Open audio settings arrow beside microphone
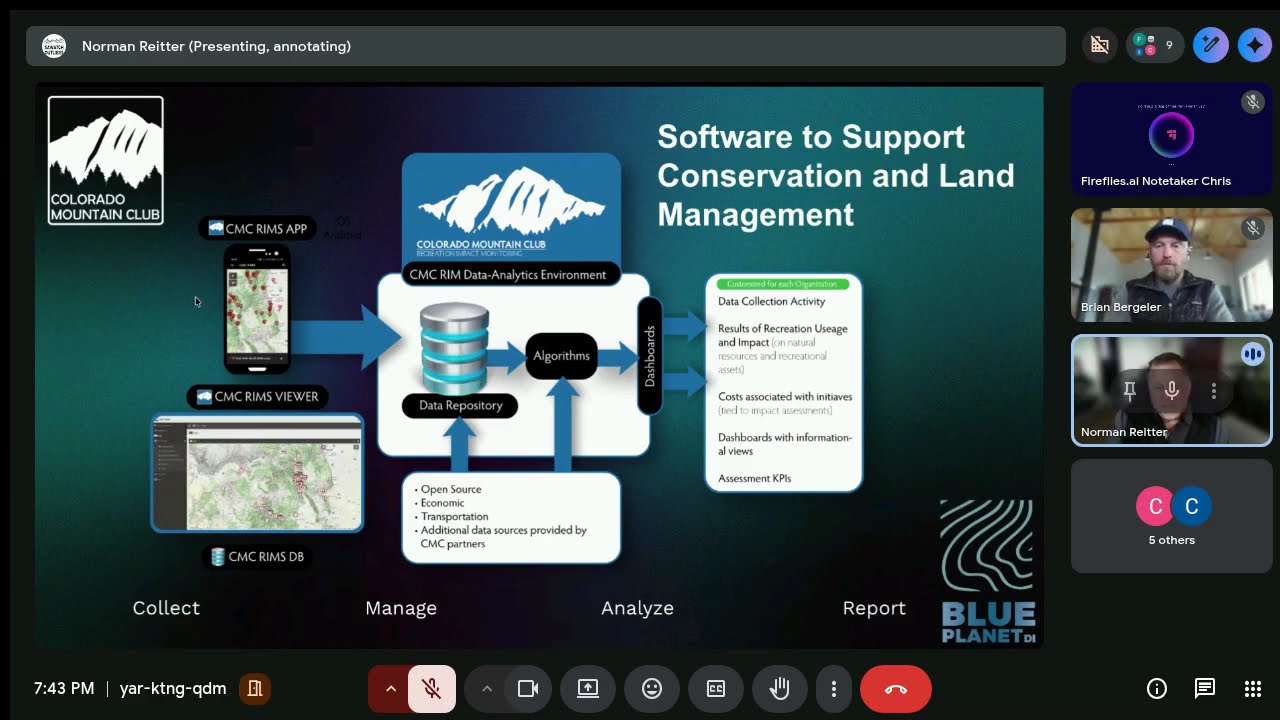Screen dimensions: 1280x720 [x=390, y=688]
